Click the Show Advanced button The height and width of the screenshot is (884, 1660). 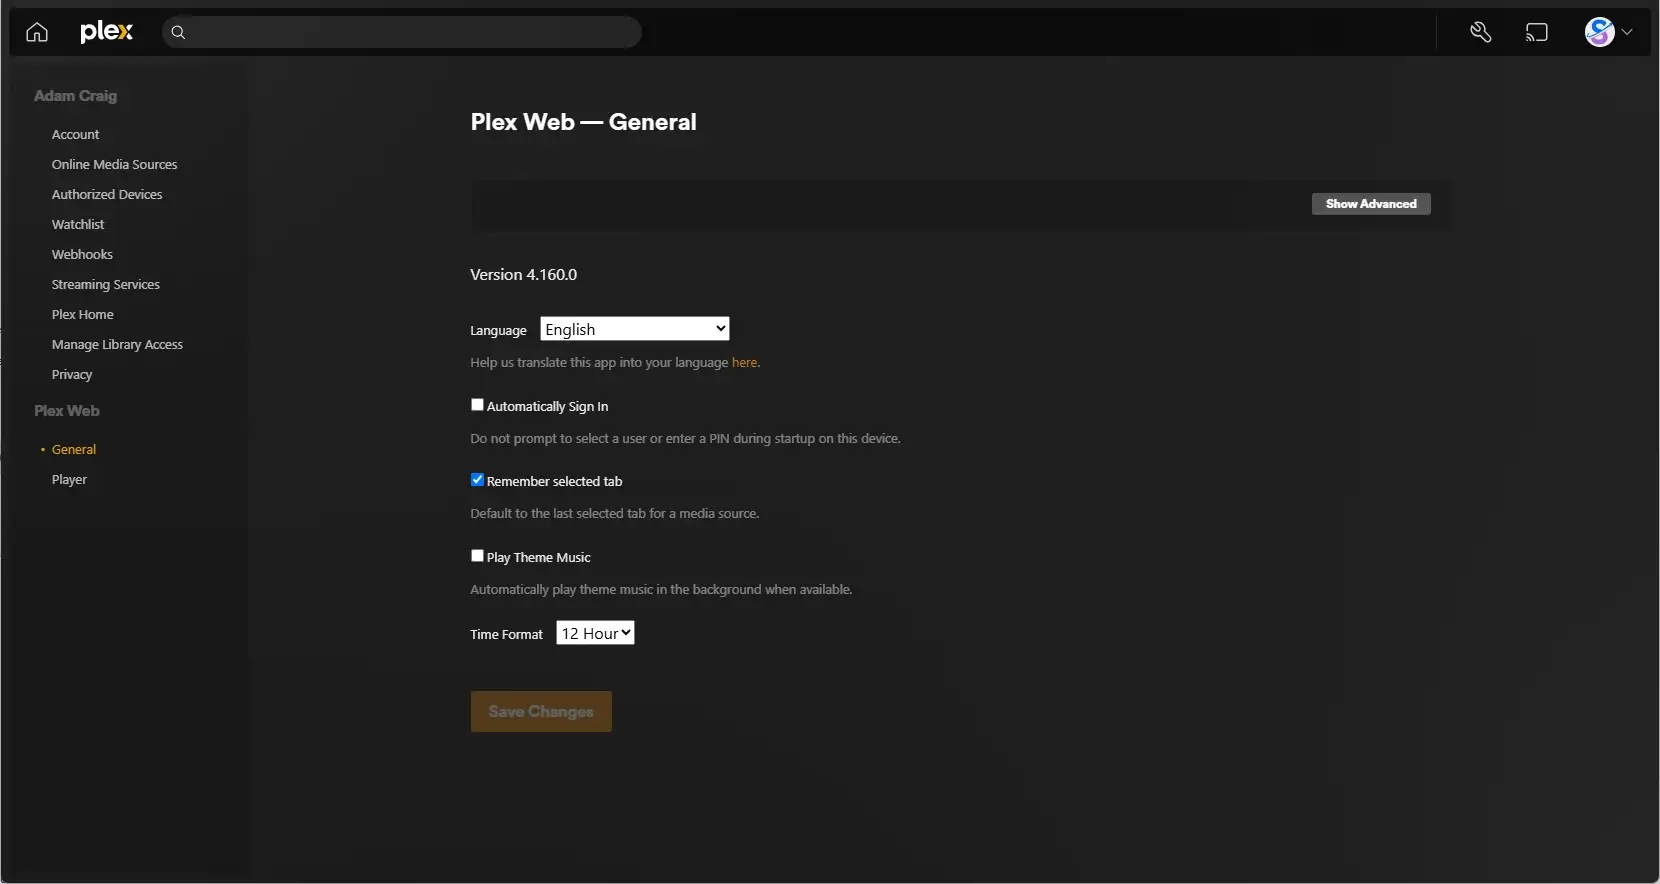point(1371,204)
